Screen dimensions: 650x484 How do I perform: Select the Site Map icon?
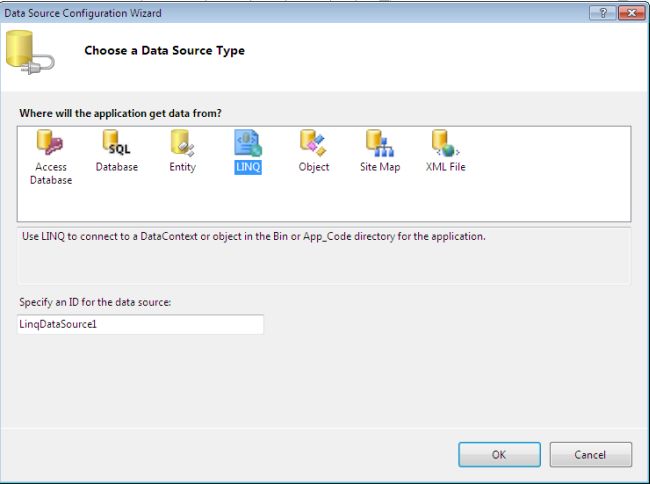pyautogui.click(x=379, y=144)
